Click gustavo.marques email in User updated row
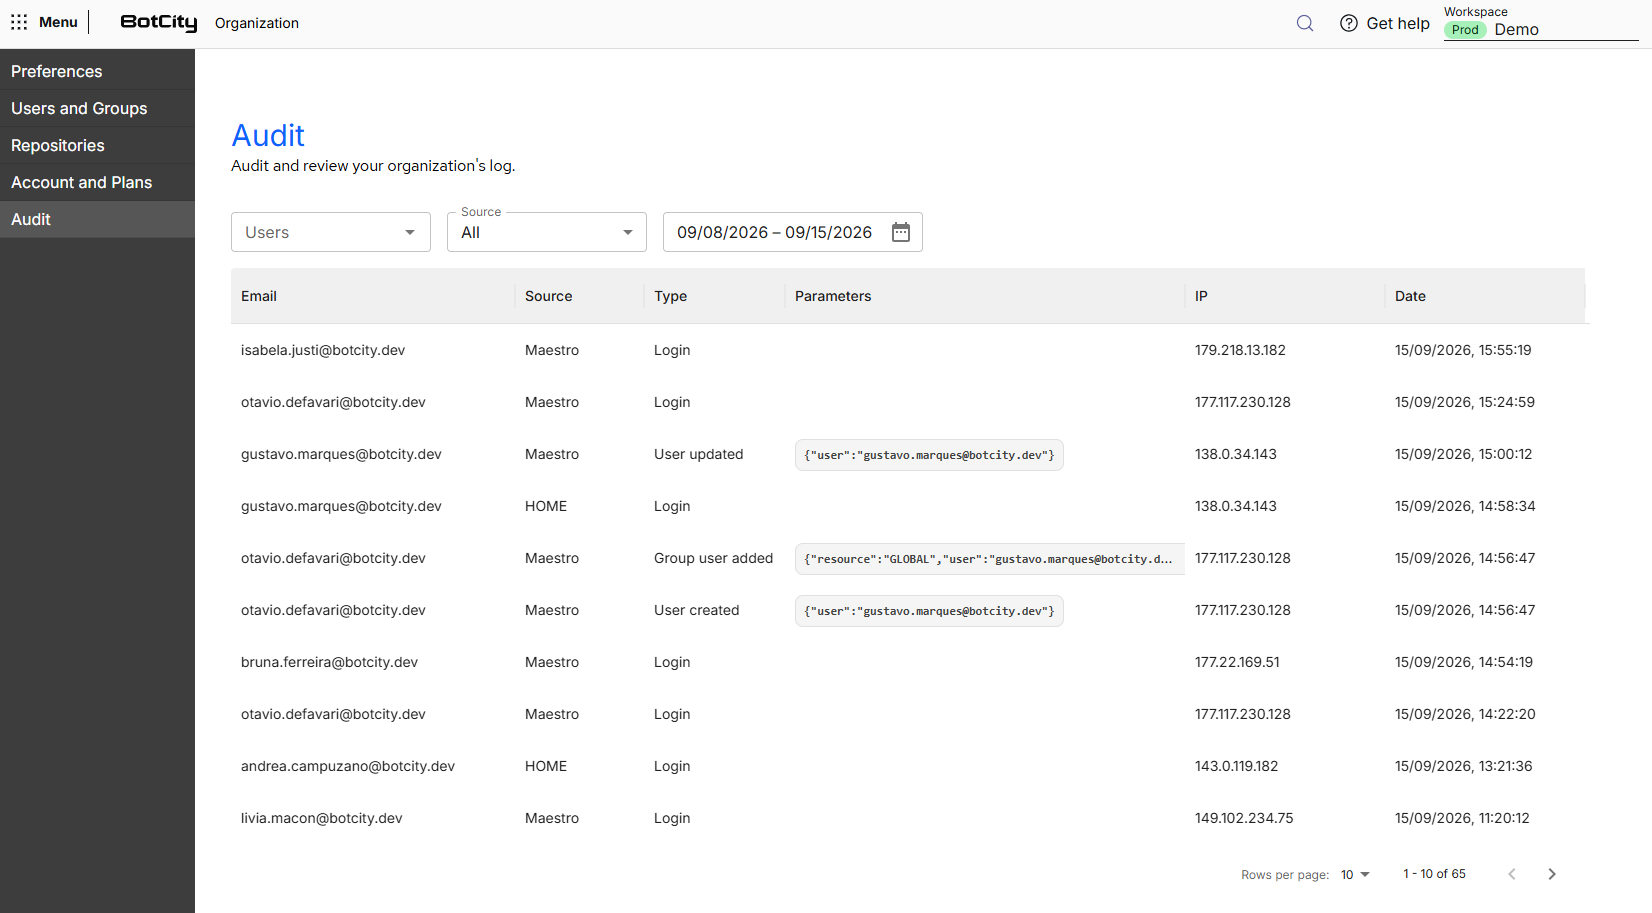Screen dimensions: 1652x913 click(341, 454)
